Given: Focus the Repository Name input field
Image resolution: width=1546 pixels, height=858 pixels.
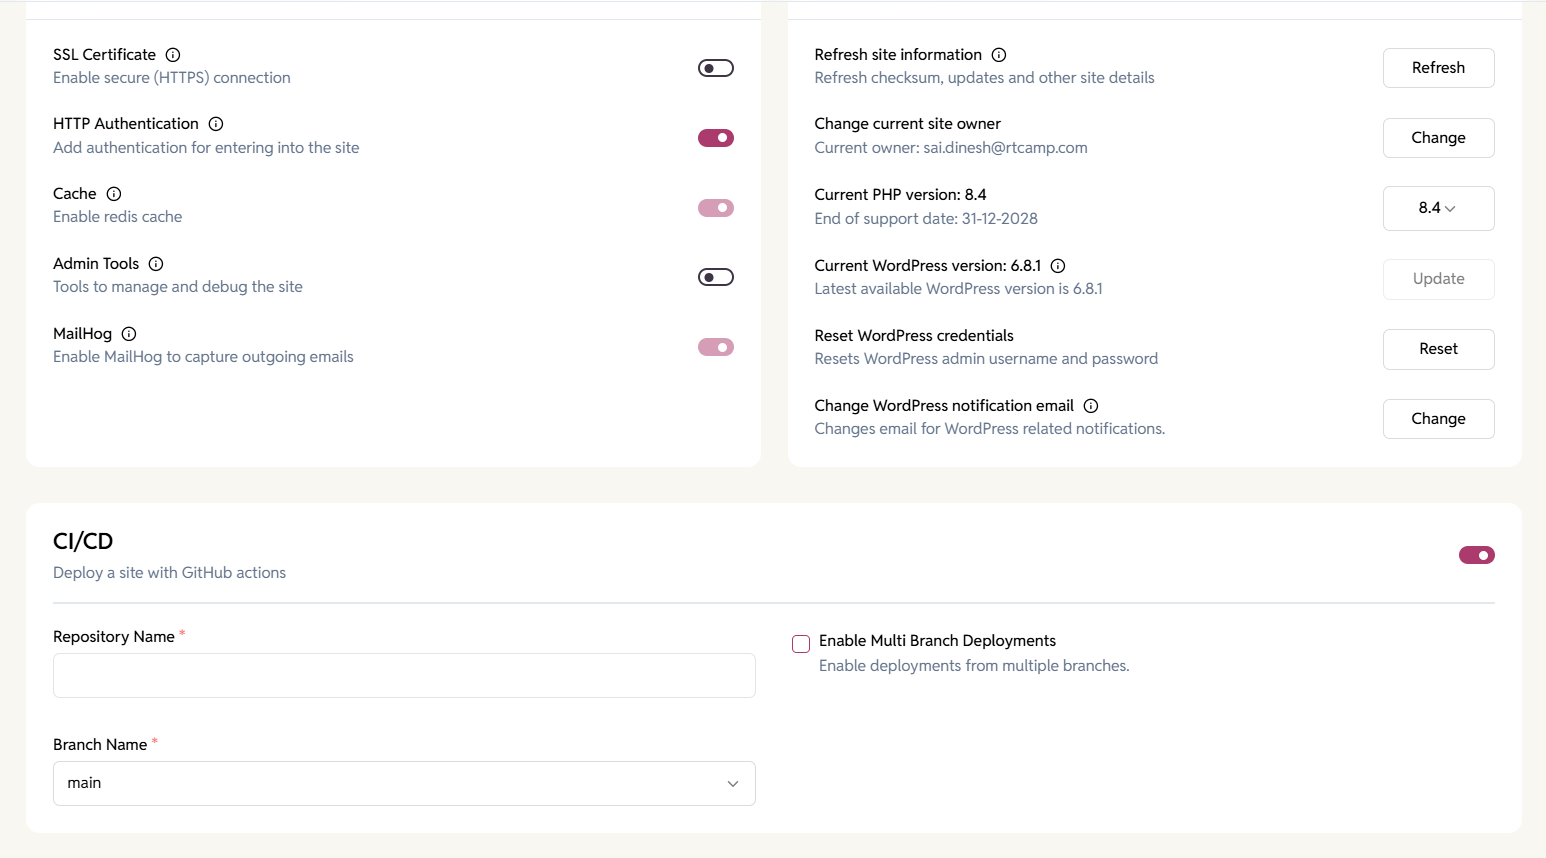Looking at the screenshot, I should pyautogui.click(x=404, y=675).
